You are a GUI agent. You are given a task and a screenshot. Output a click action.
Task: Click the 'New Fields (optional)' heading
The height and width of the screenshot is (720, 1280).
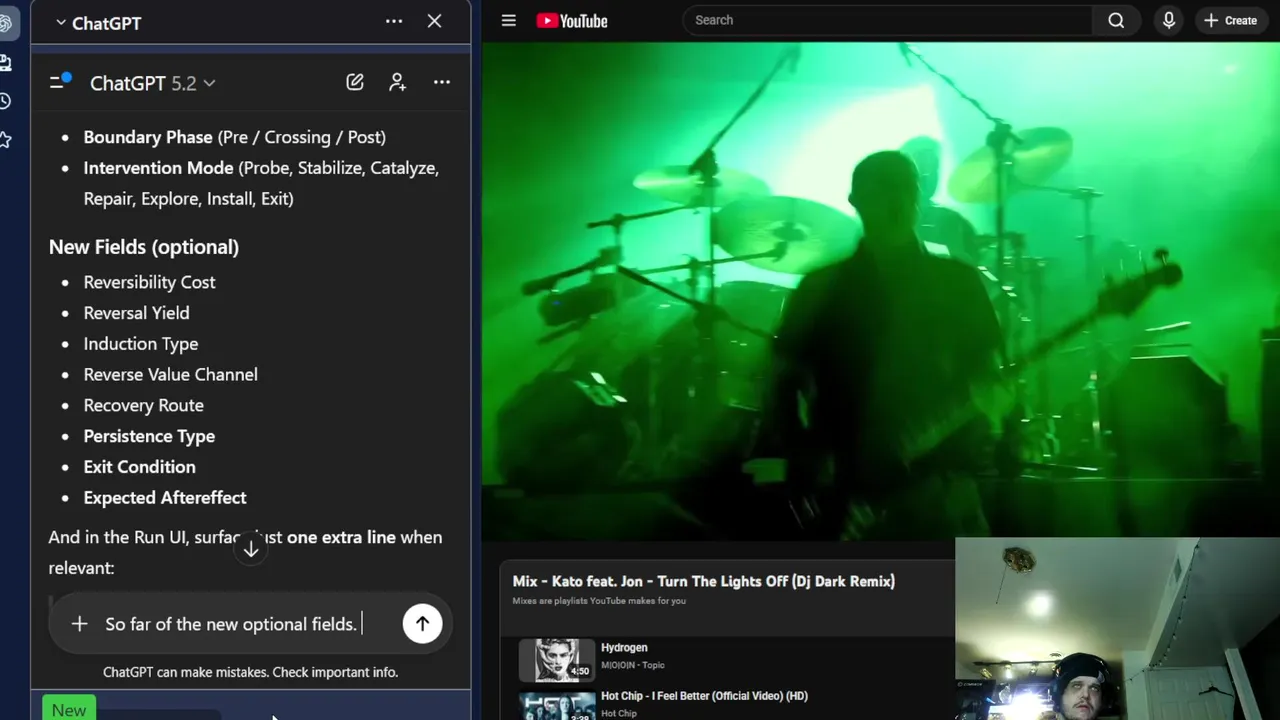[x=144, y=247]
